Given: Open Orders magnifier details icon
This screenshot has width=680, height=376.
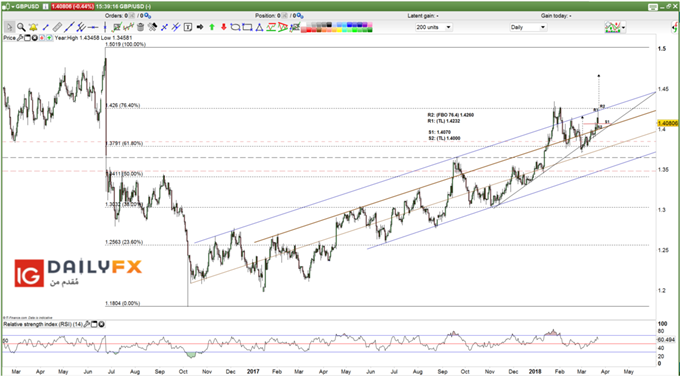Looking at the screenshot, I should click(x=147, y=16).
